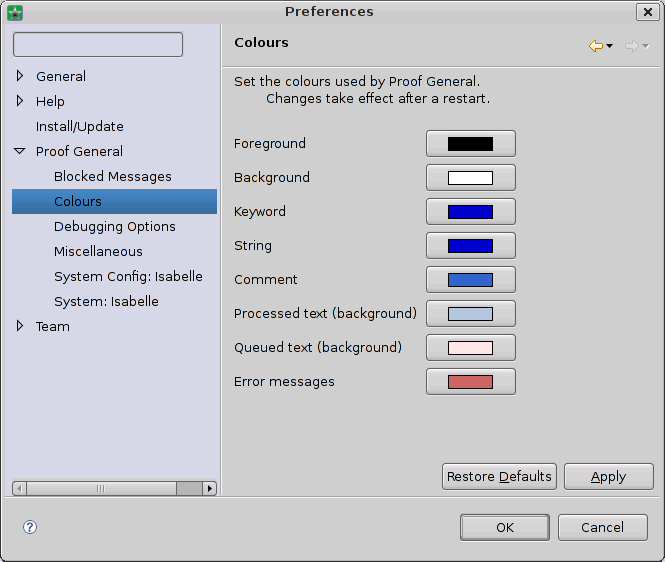
Task: Select System: Isabelle tree item
Action: (106, 302)
